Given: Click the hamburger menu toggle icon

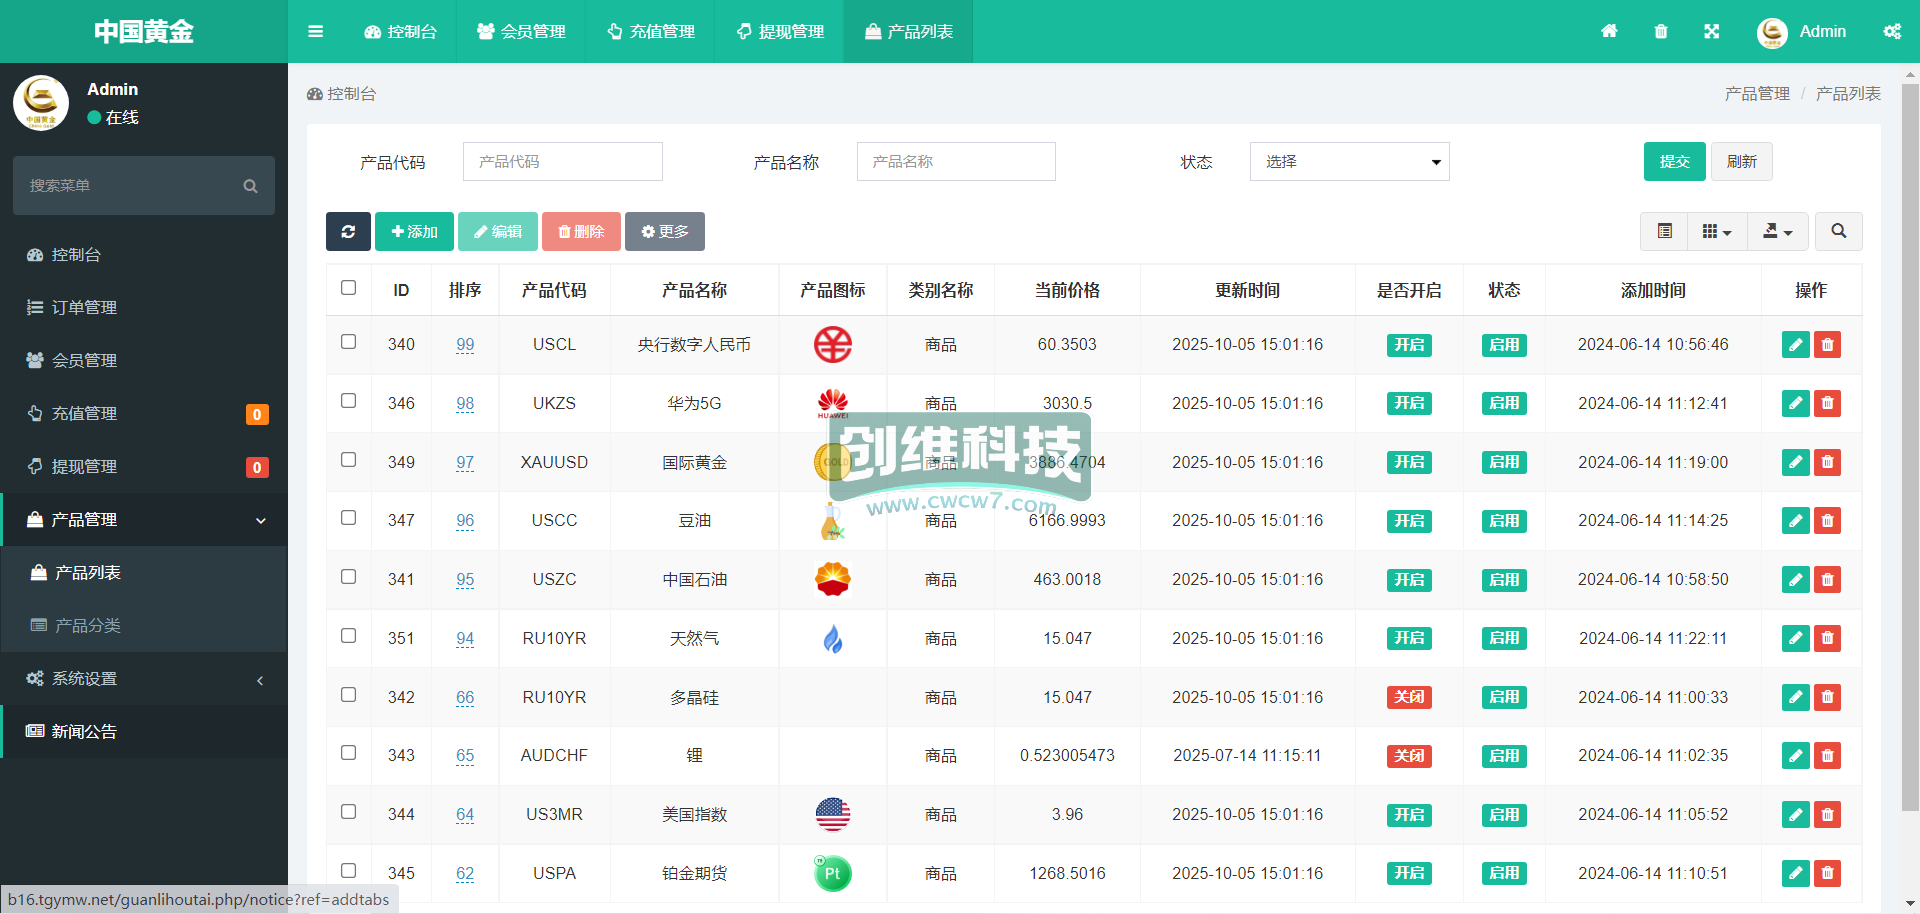Looking at the screenshot, I should point(315,32).
